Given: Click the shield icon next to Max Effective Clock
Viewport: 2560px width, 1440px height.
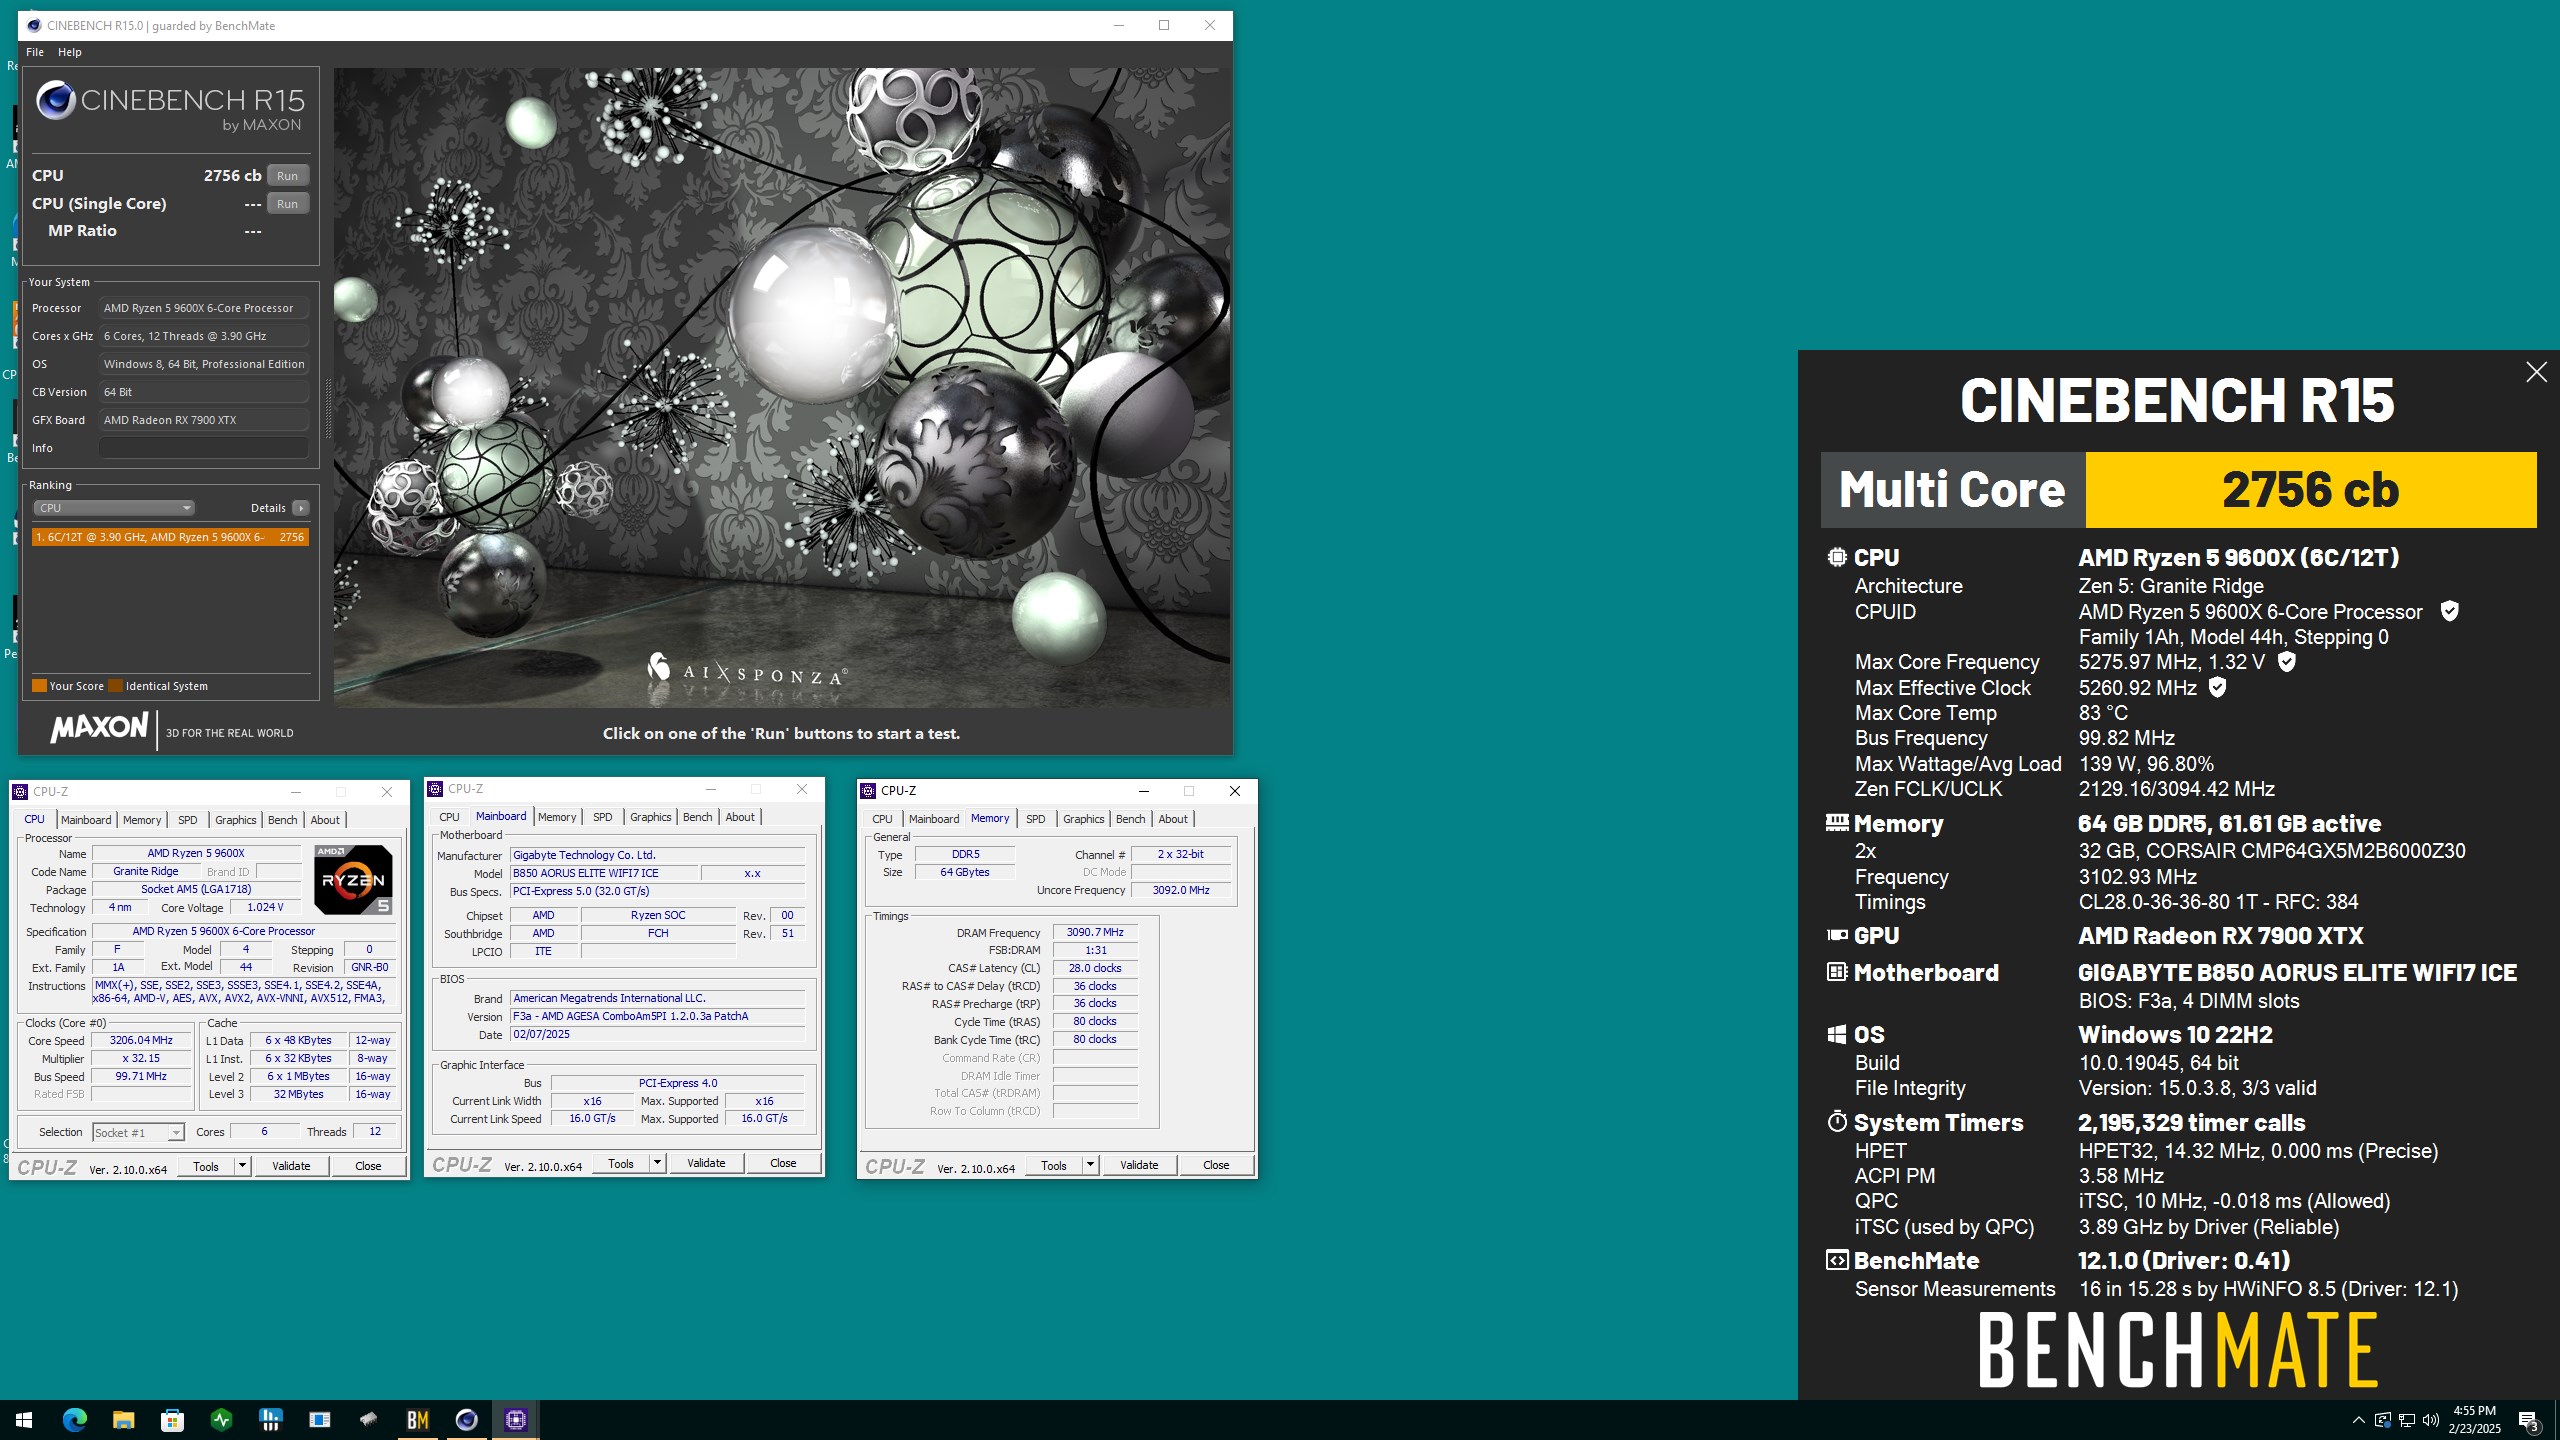Looking at the screenshot, I should [x=2217, y=687].
